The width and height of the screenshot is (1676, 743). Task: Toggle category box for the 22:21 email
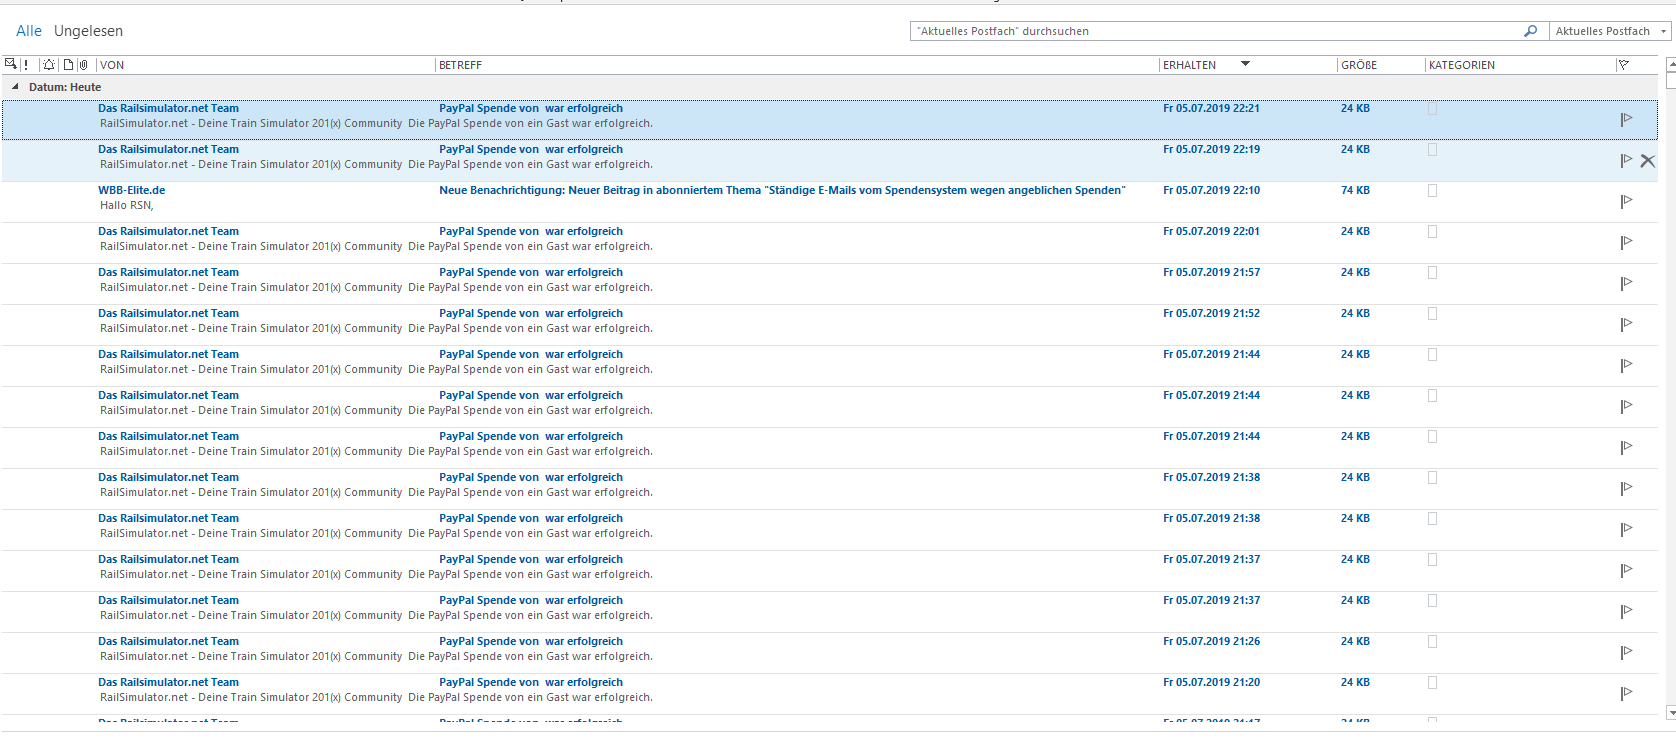click(1432, 109)
